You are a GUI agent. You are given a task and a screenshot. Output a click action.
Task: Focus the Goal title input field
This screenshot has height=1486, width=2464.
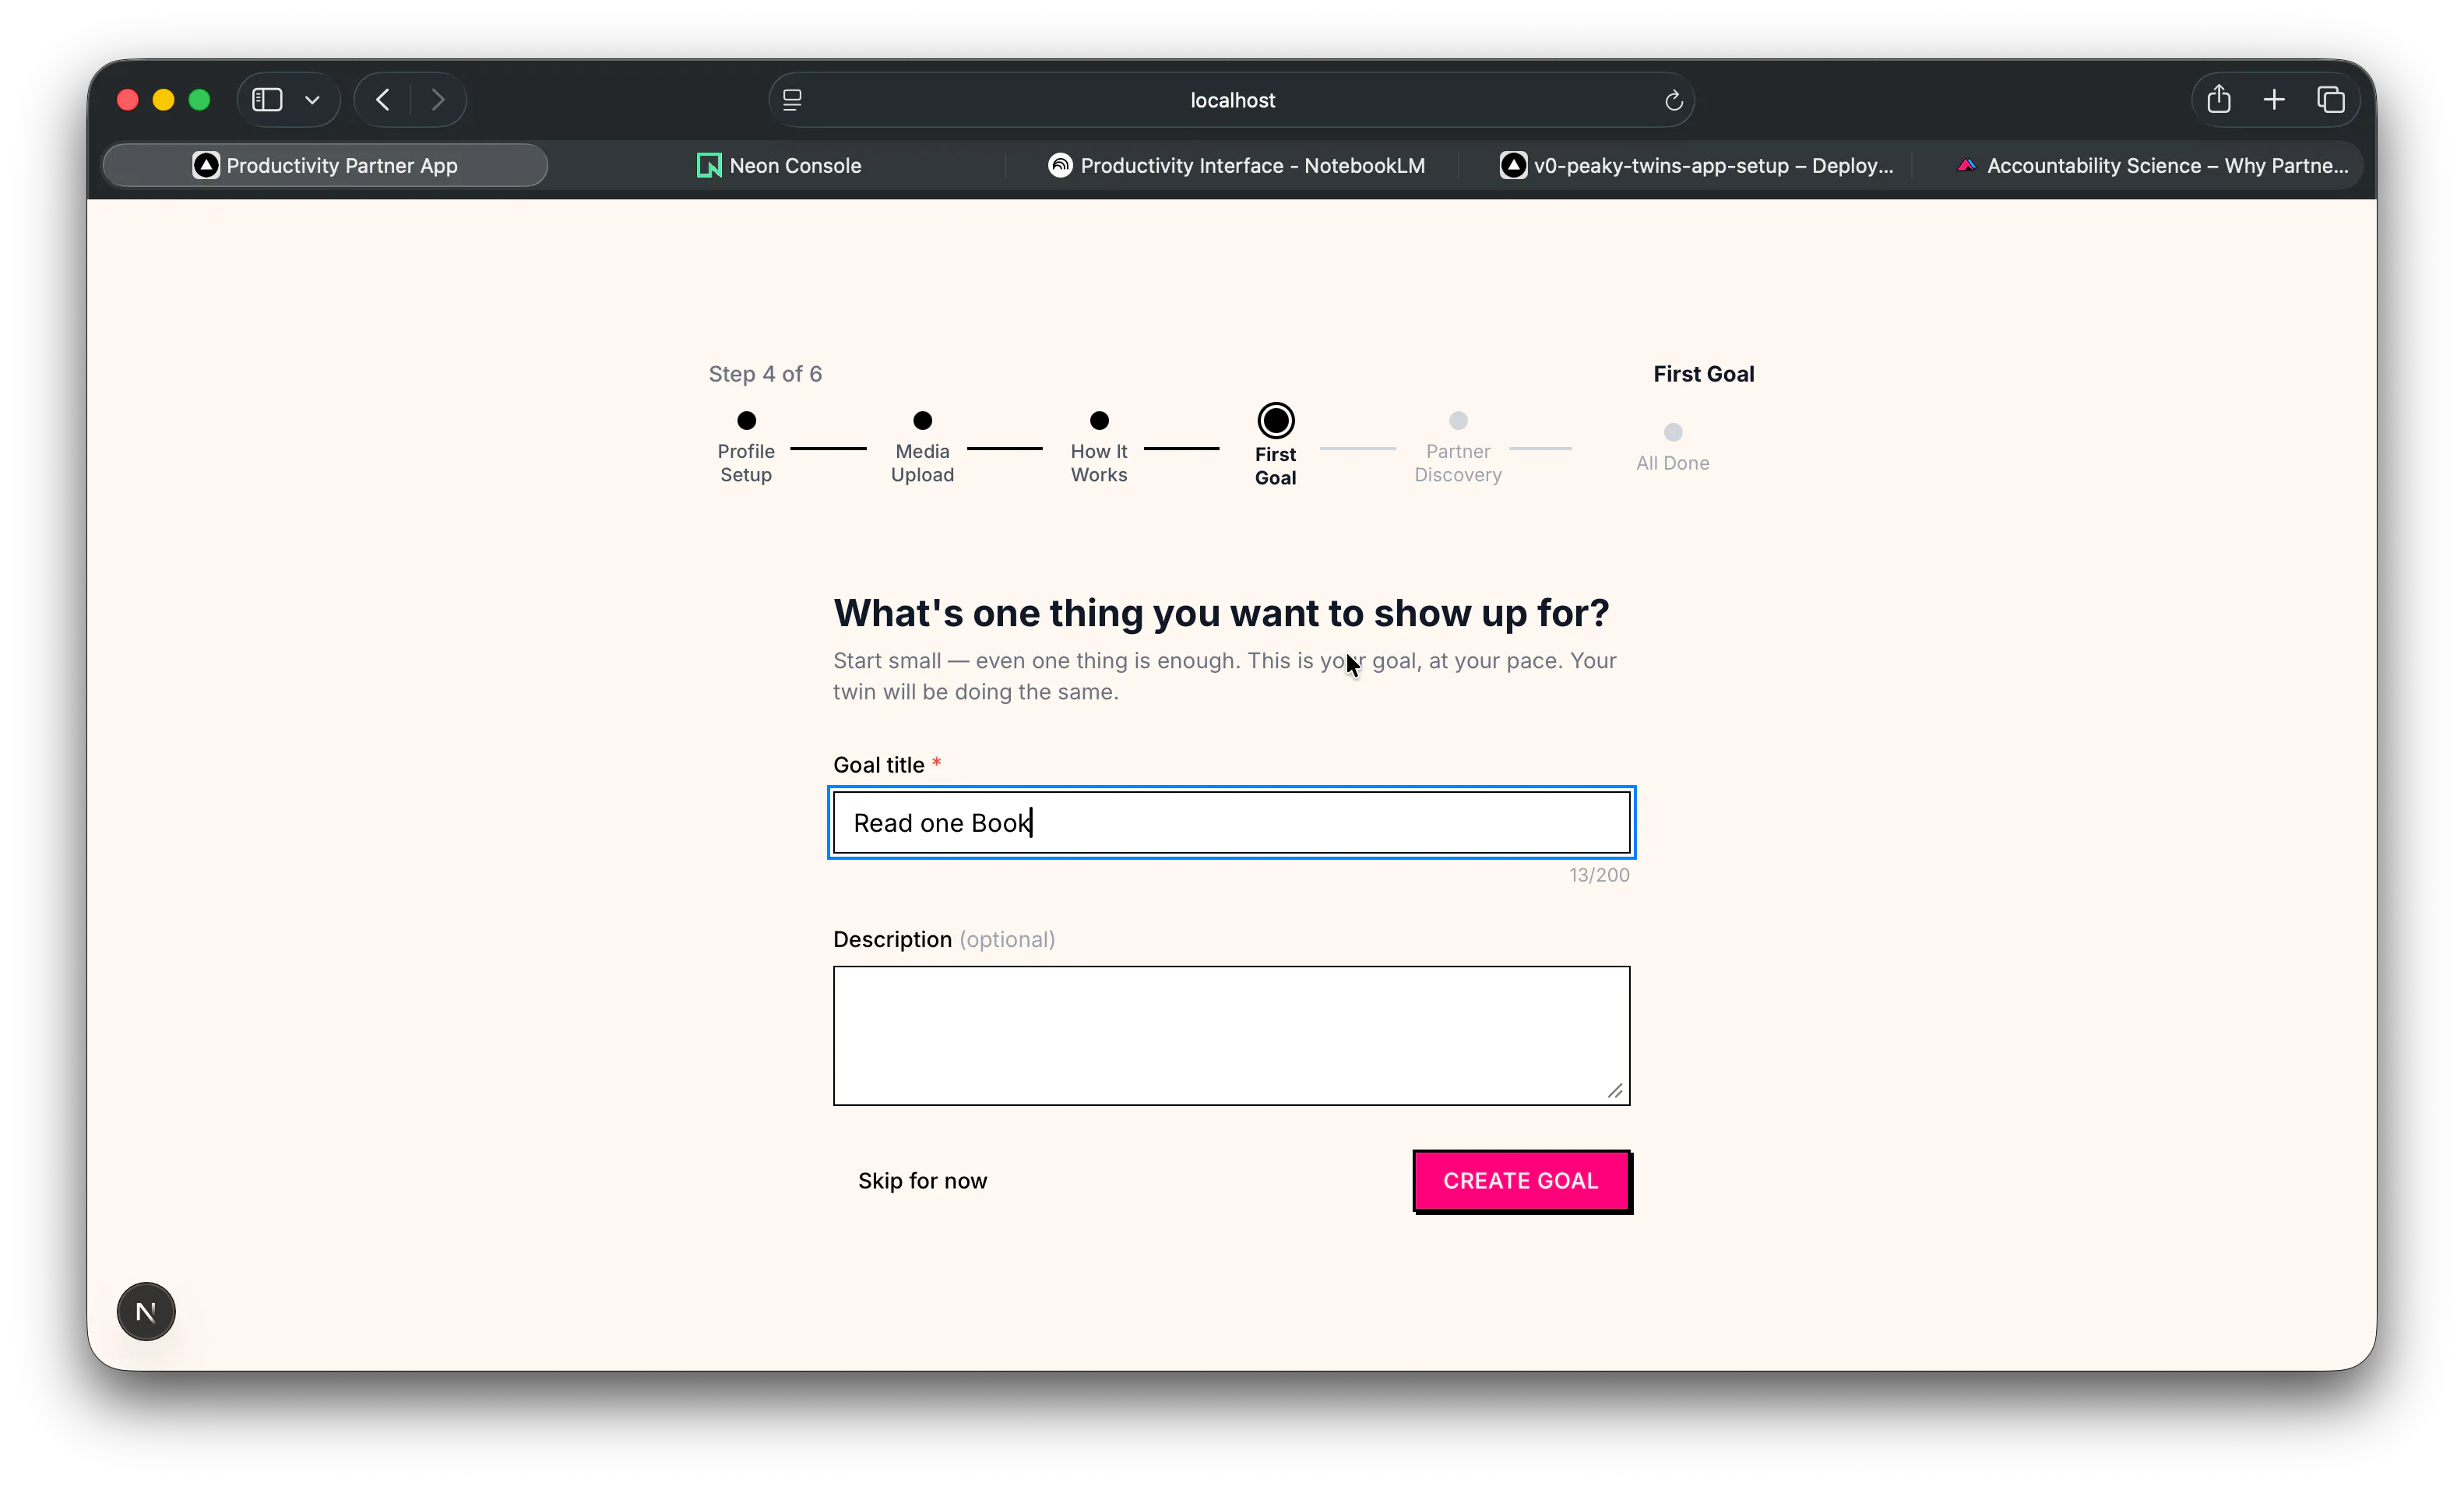1231,823
